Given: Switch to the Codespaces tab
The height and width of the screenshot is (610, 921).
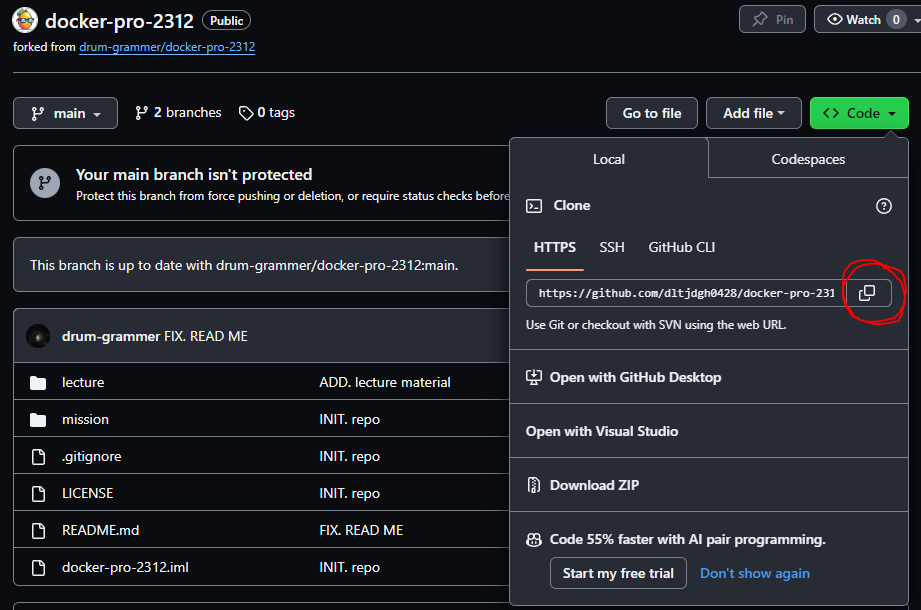Looking at the screenshot, I should pyautogui.click(x=808, y=159).
